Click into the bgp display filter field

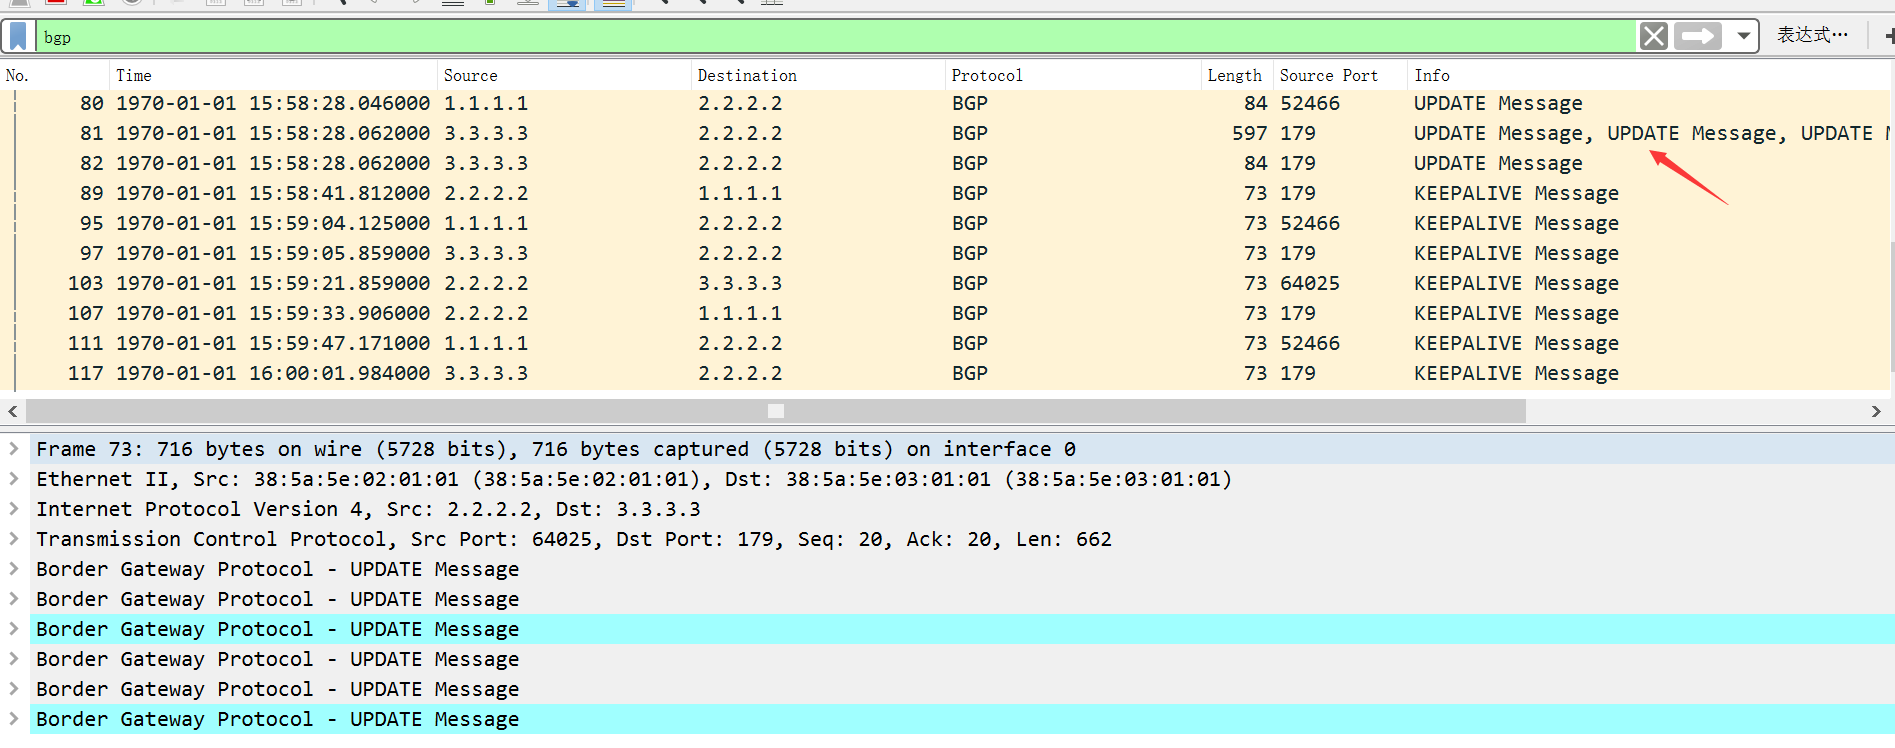(836, 37)
